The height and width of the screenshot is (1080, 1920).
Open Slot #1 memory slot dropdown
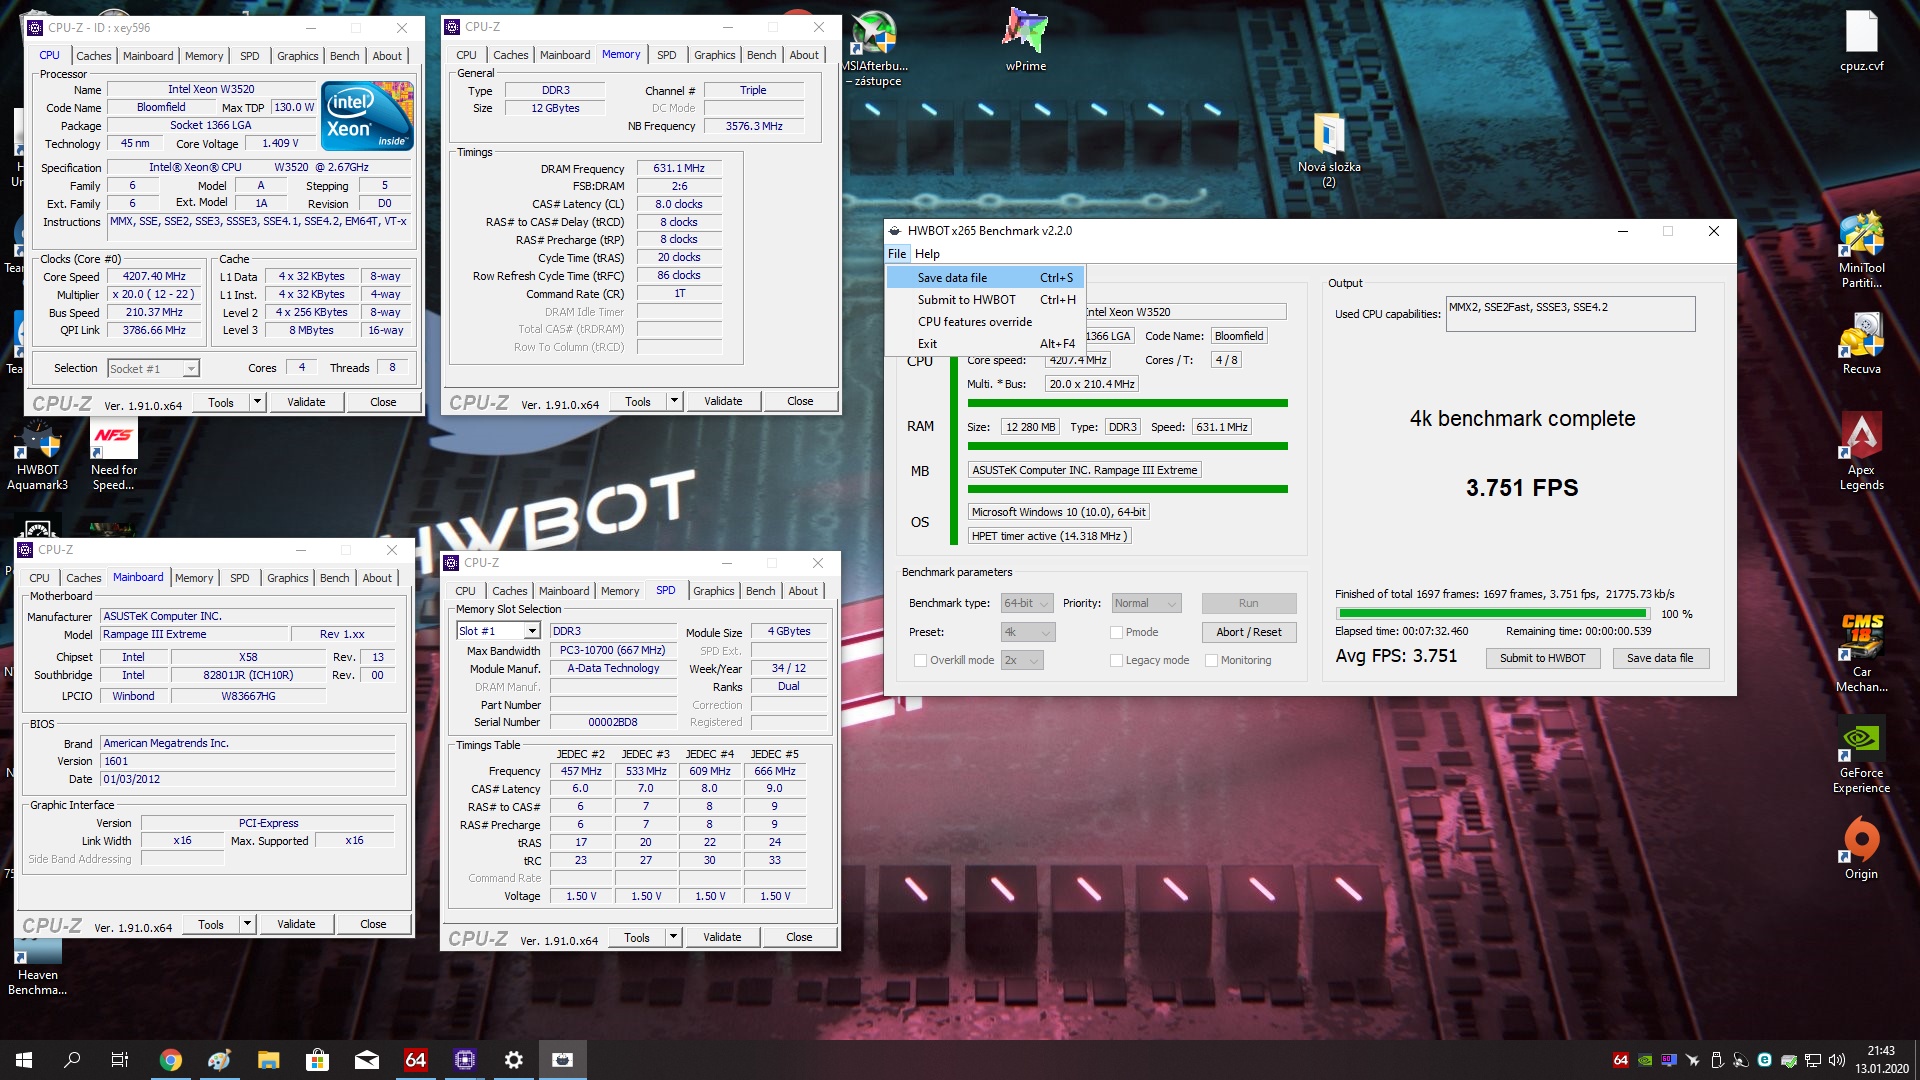pos(498,631)
